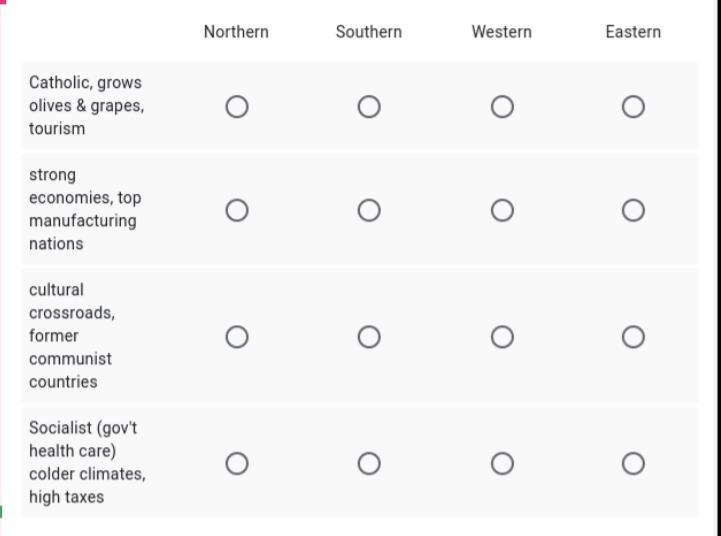
Task: Choose Southern for strong economies row
Action: coord(369,210)
